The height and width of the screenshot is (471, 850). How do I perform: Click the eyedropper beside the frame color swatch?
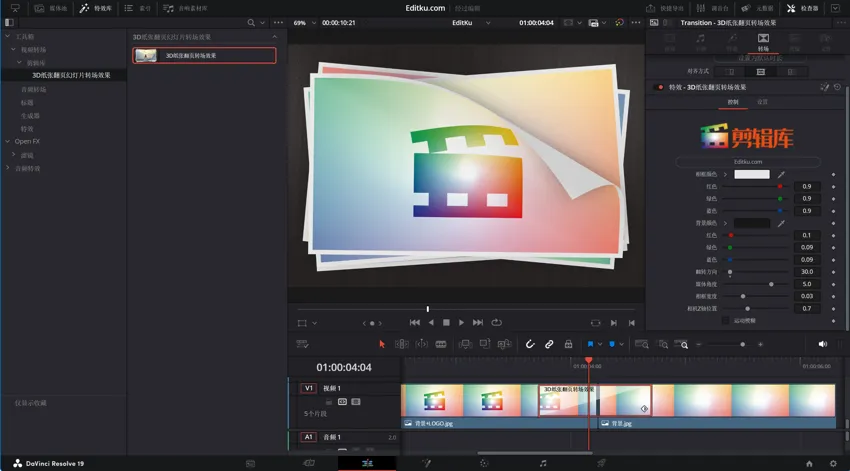[x=782, y=175]
